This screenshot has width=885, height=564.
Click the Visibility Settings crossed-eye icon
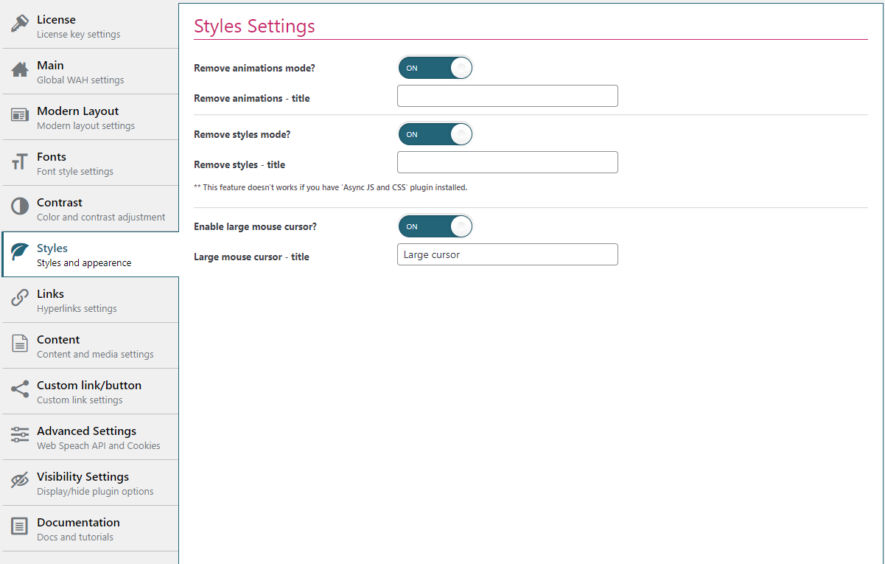point(20,480)
